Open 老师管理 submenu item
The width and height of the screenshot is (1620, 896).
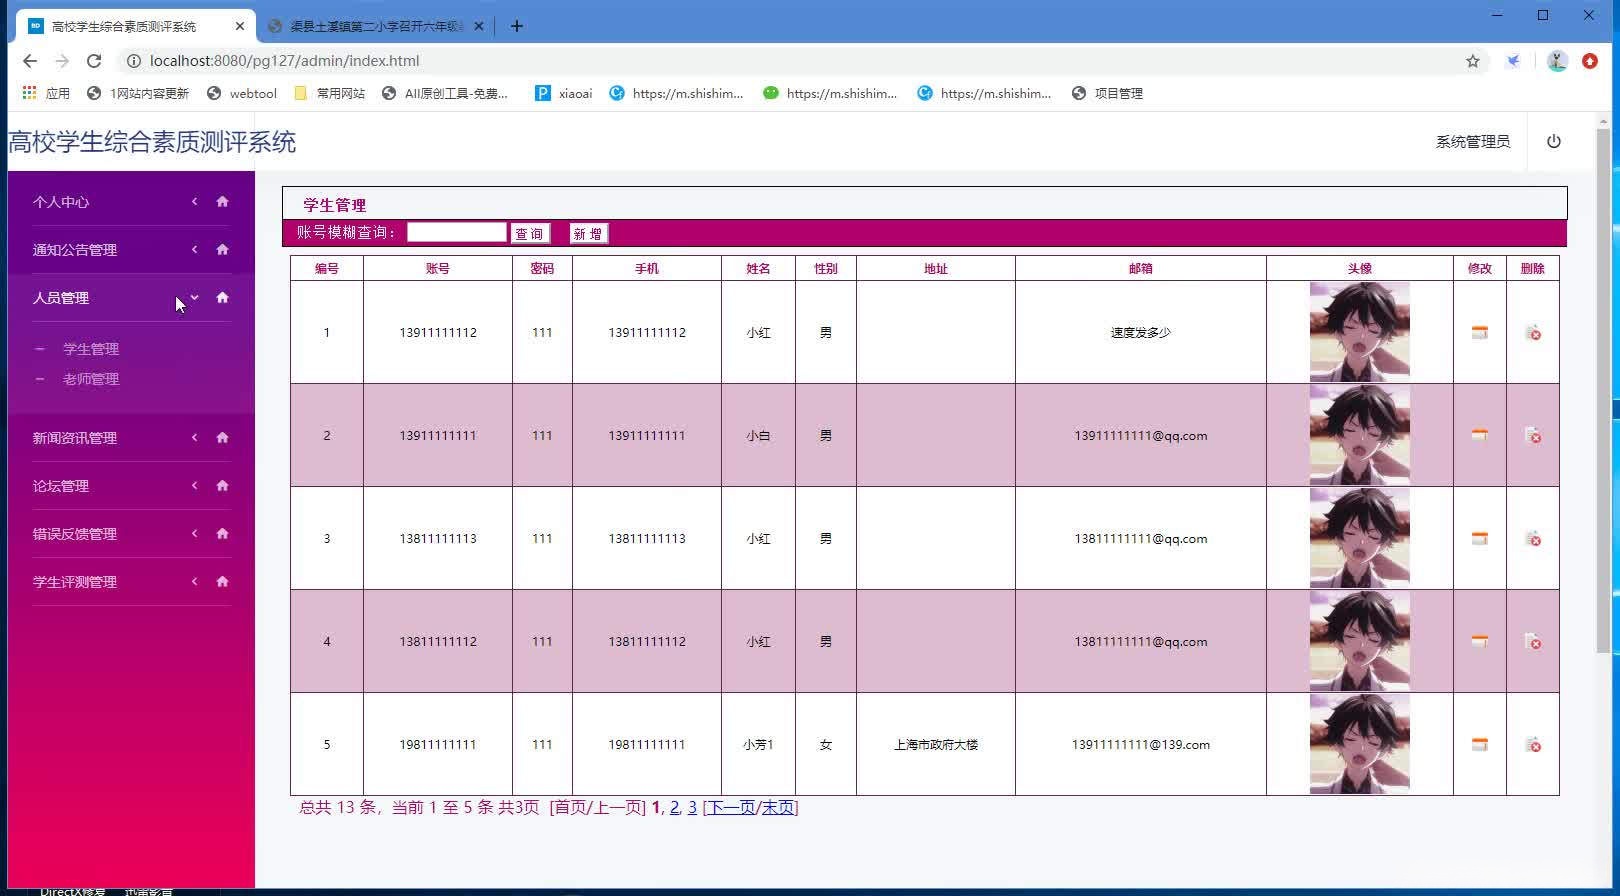point(91,379)
